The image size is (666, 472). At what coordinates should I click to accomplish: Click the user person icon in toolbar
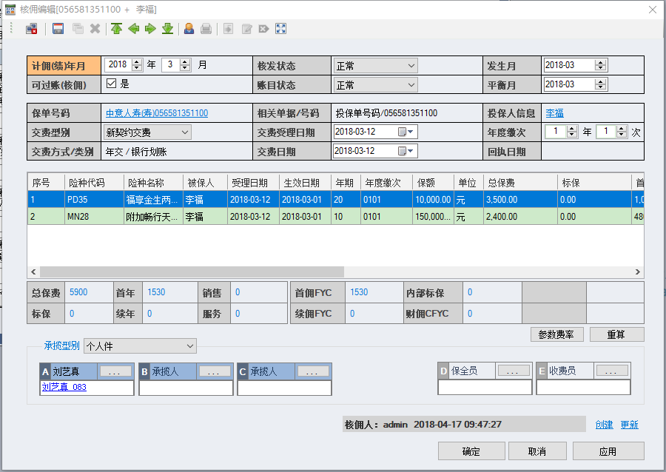pos(189,29)
